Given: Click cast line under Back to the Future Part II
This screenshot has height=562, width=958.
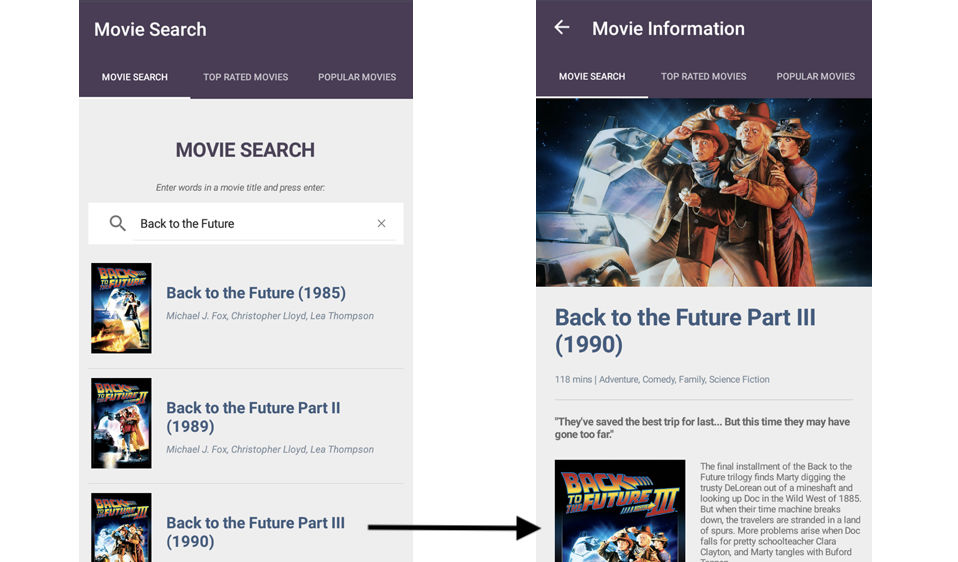Looking at the screenshot, I should point(270,449).
